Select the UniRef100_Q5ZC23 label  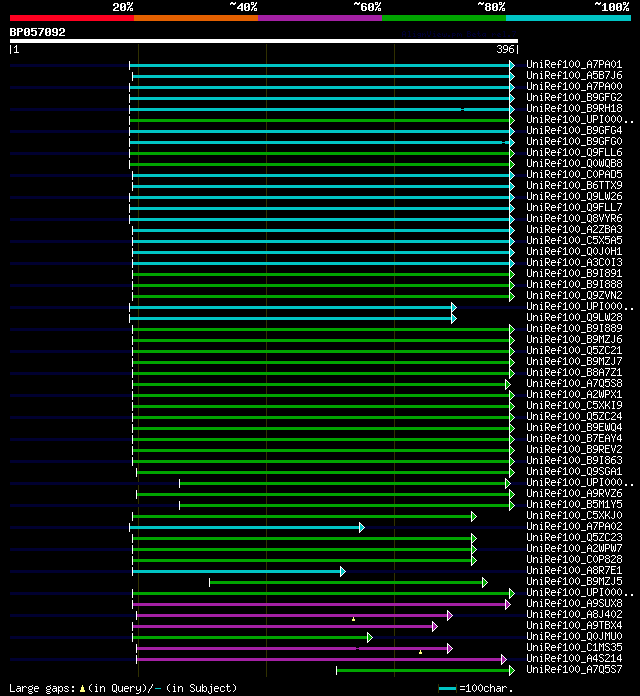[x=574, y=538]
